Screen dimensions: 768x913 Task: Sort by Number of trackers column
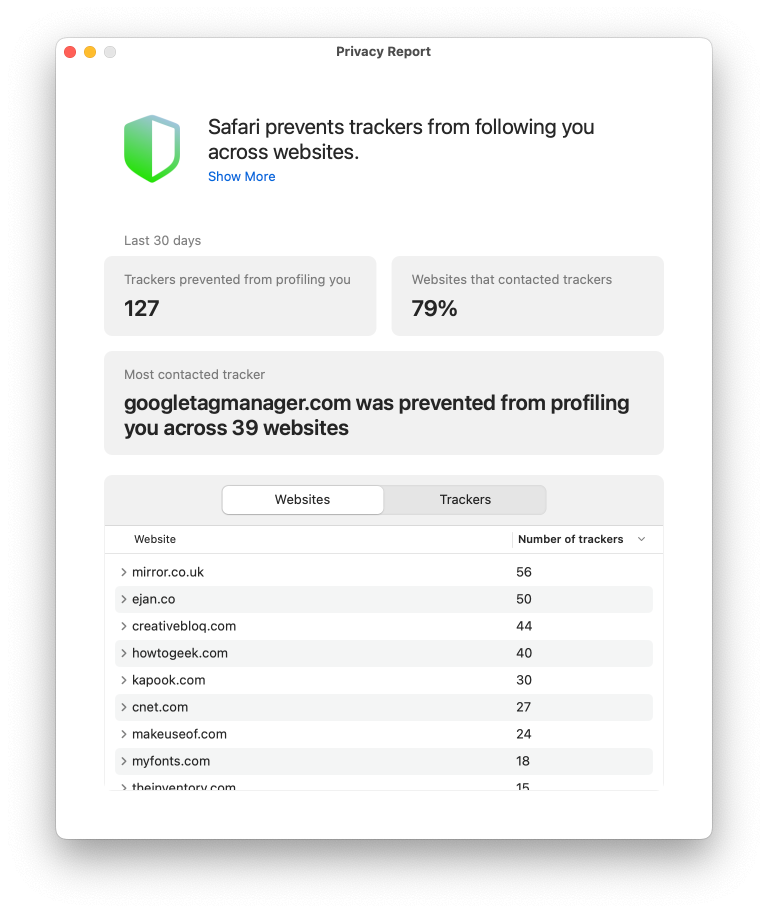(570, 539)
